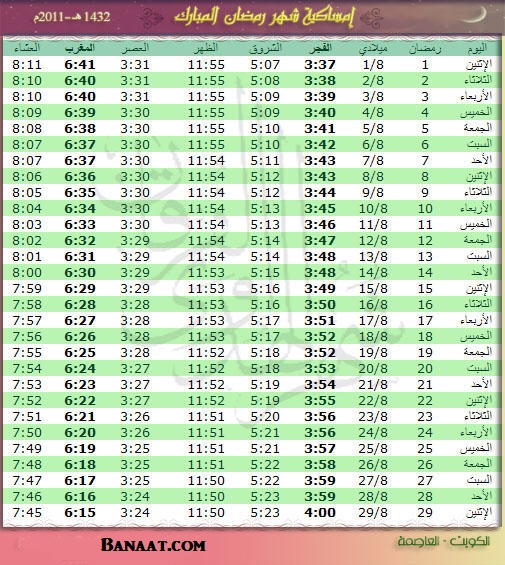Click the ornament left of the title
Screen dimensions: 505x565
(150, 18)
